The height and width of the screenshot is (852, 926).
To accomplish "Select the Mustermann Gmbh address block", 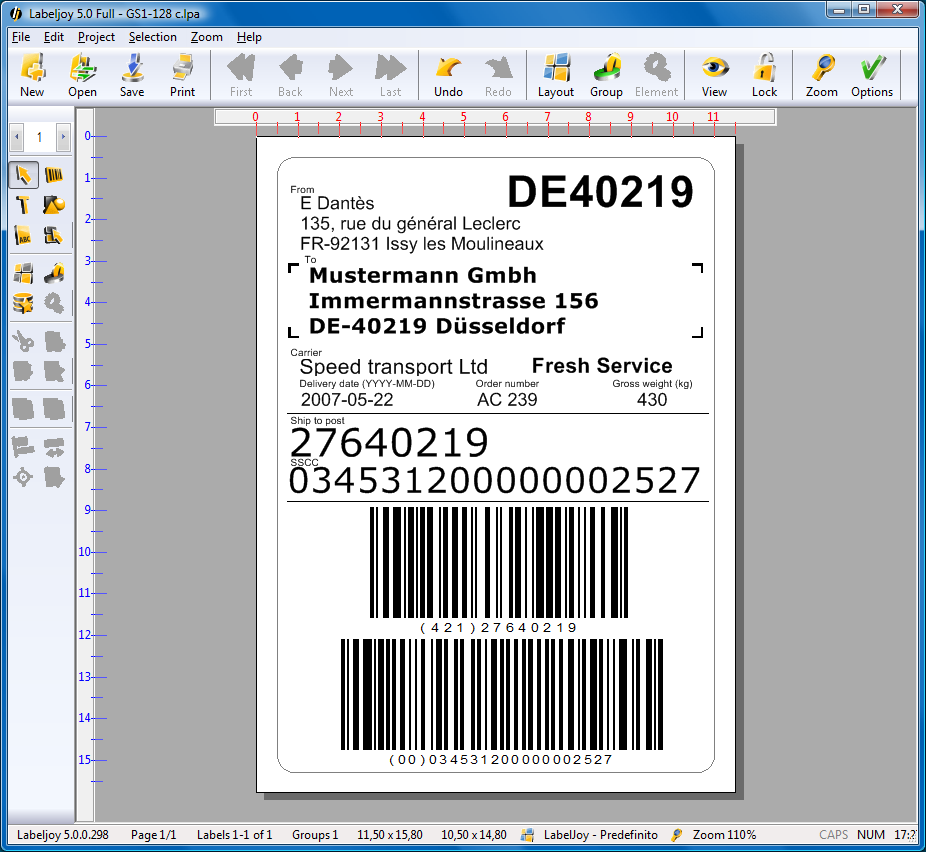I will coord(453,301).
